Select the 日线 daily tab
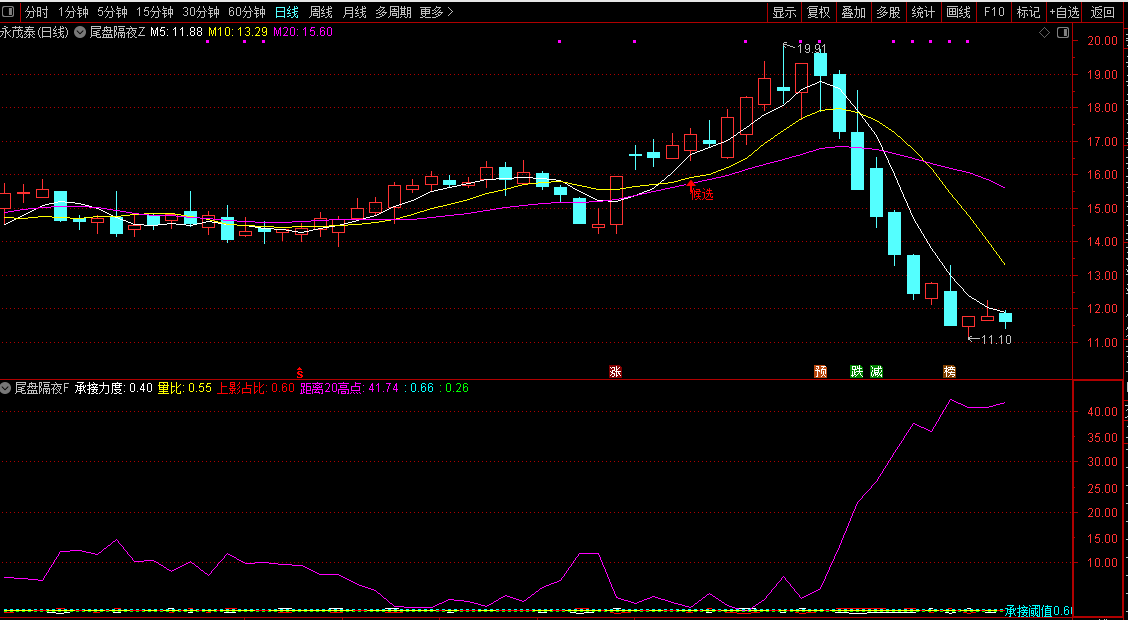The image size is (1128, 620). pyautogui.click(x=286, y=12)
